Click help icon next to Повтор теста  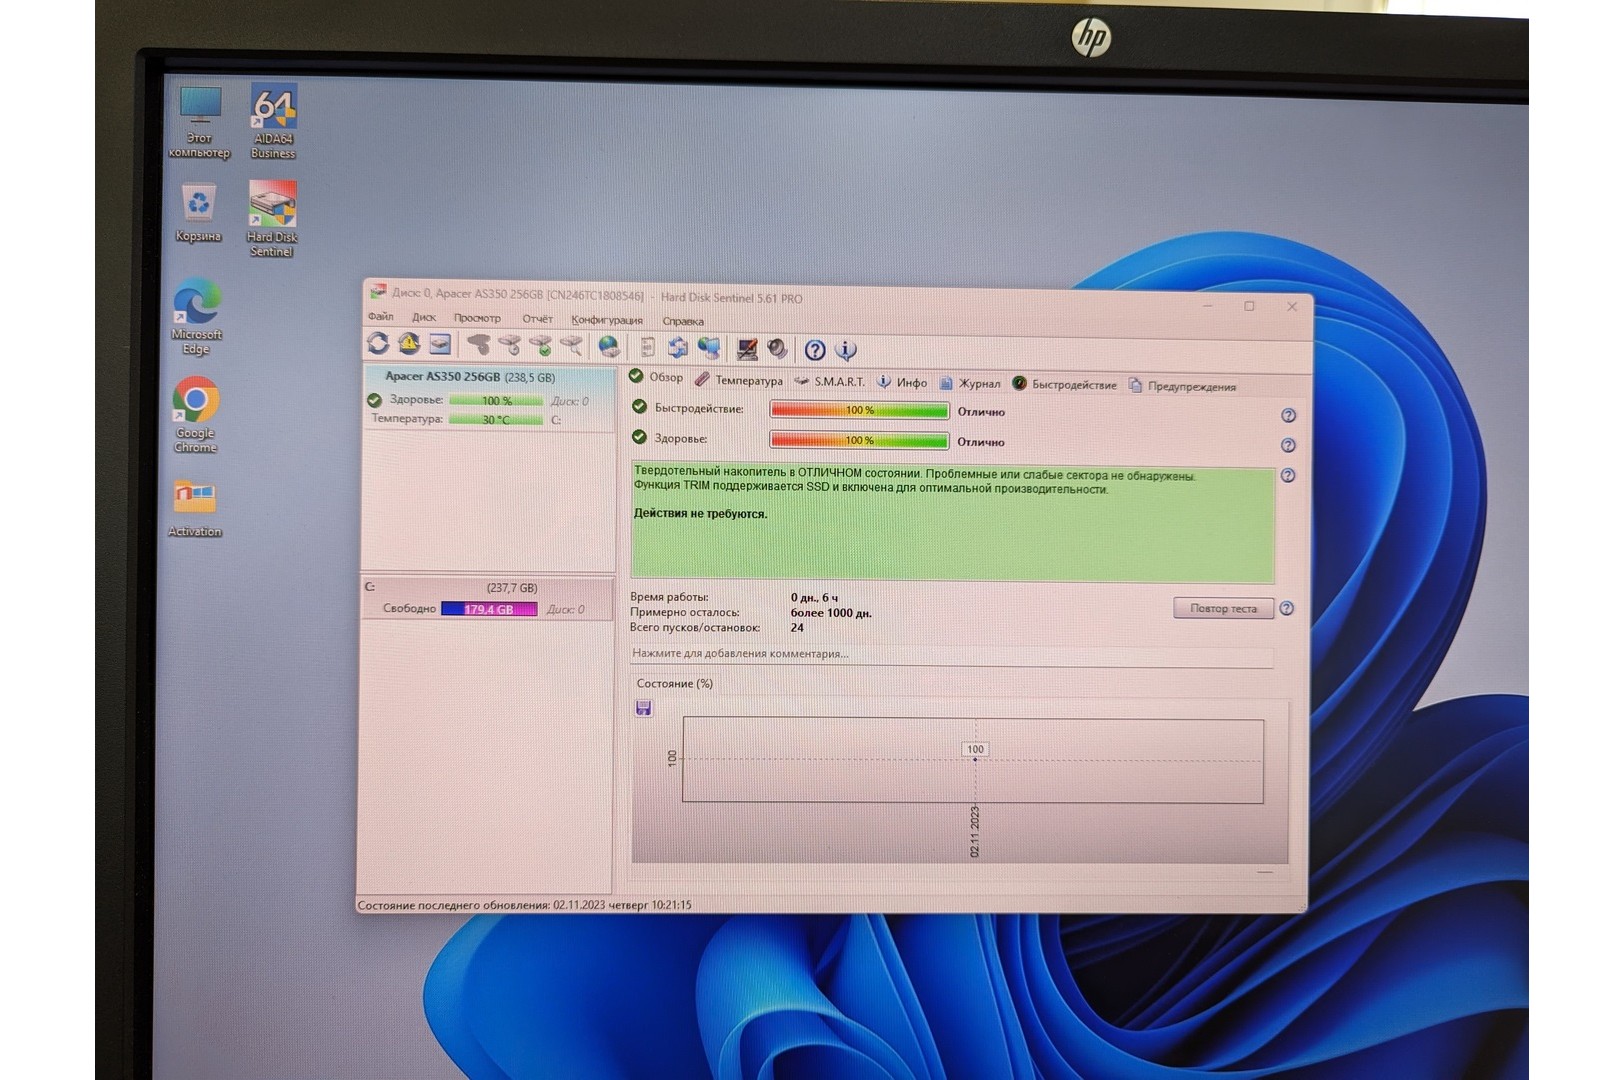(x=1287, y=608)
